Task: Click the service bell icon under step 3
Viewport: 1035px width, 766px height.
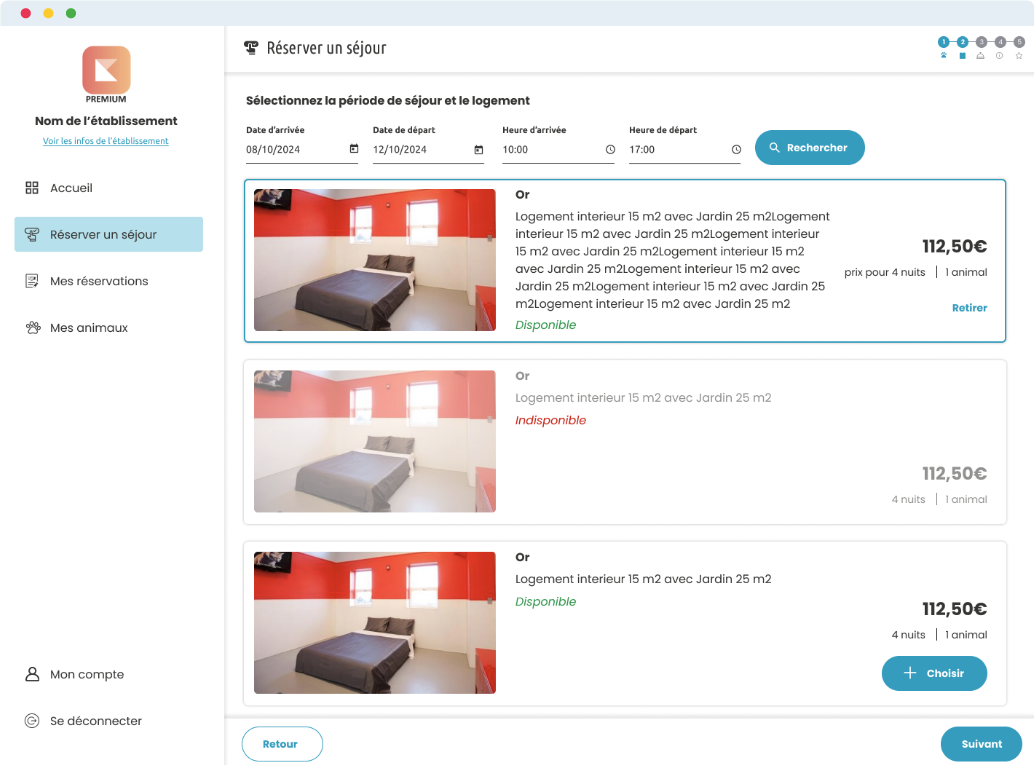Action: [x=981, y=56]
